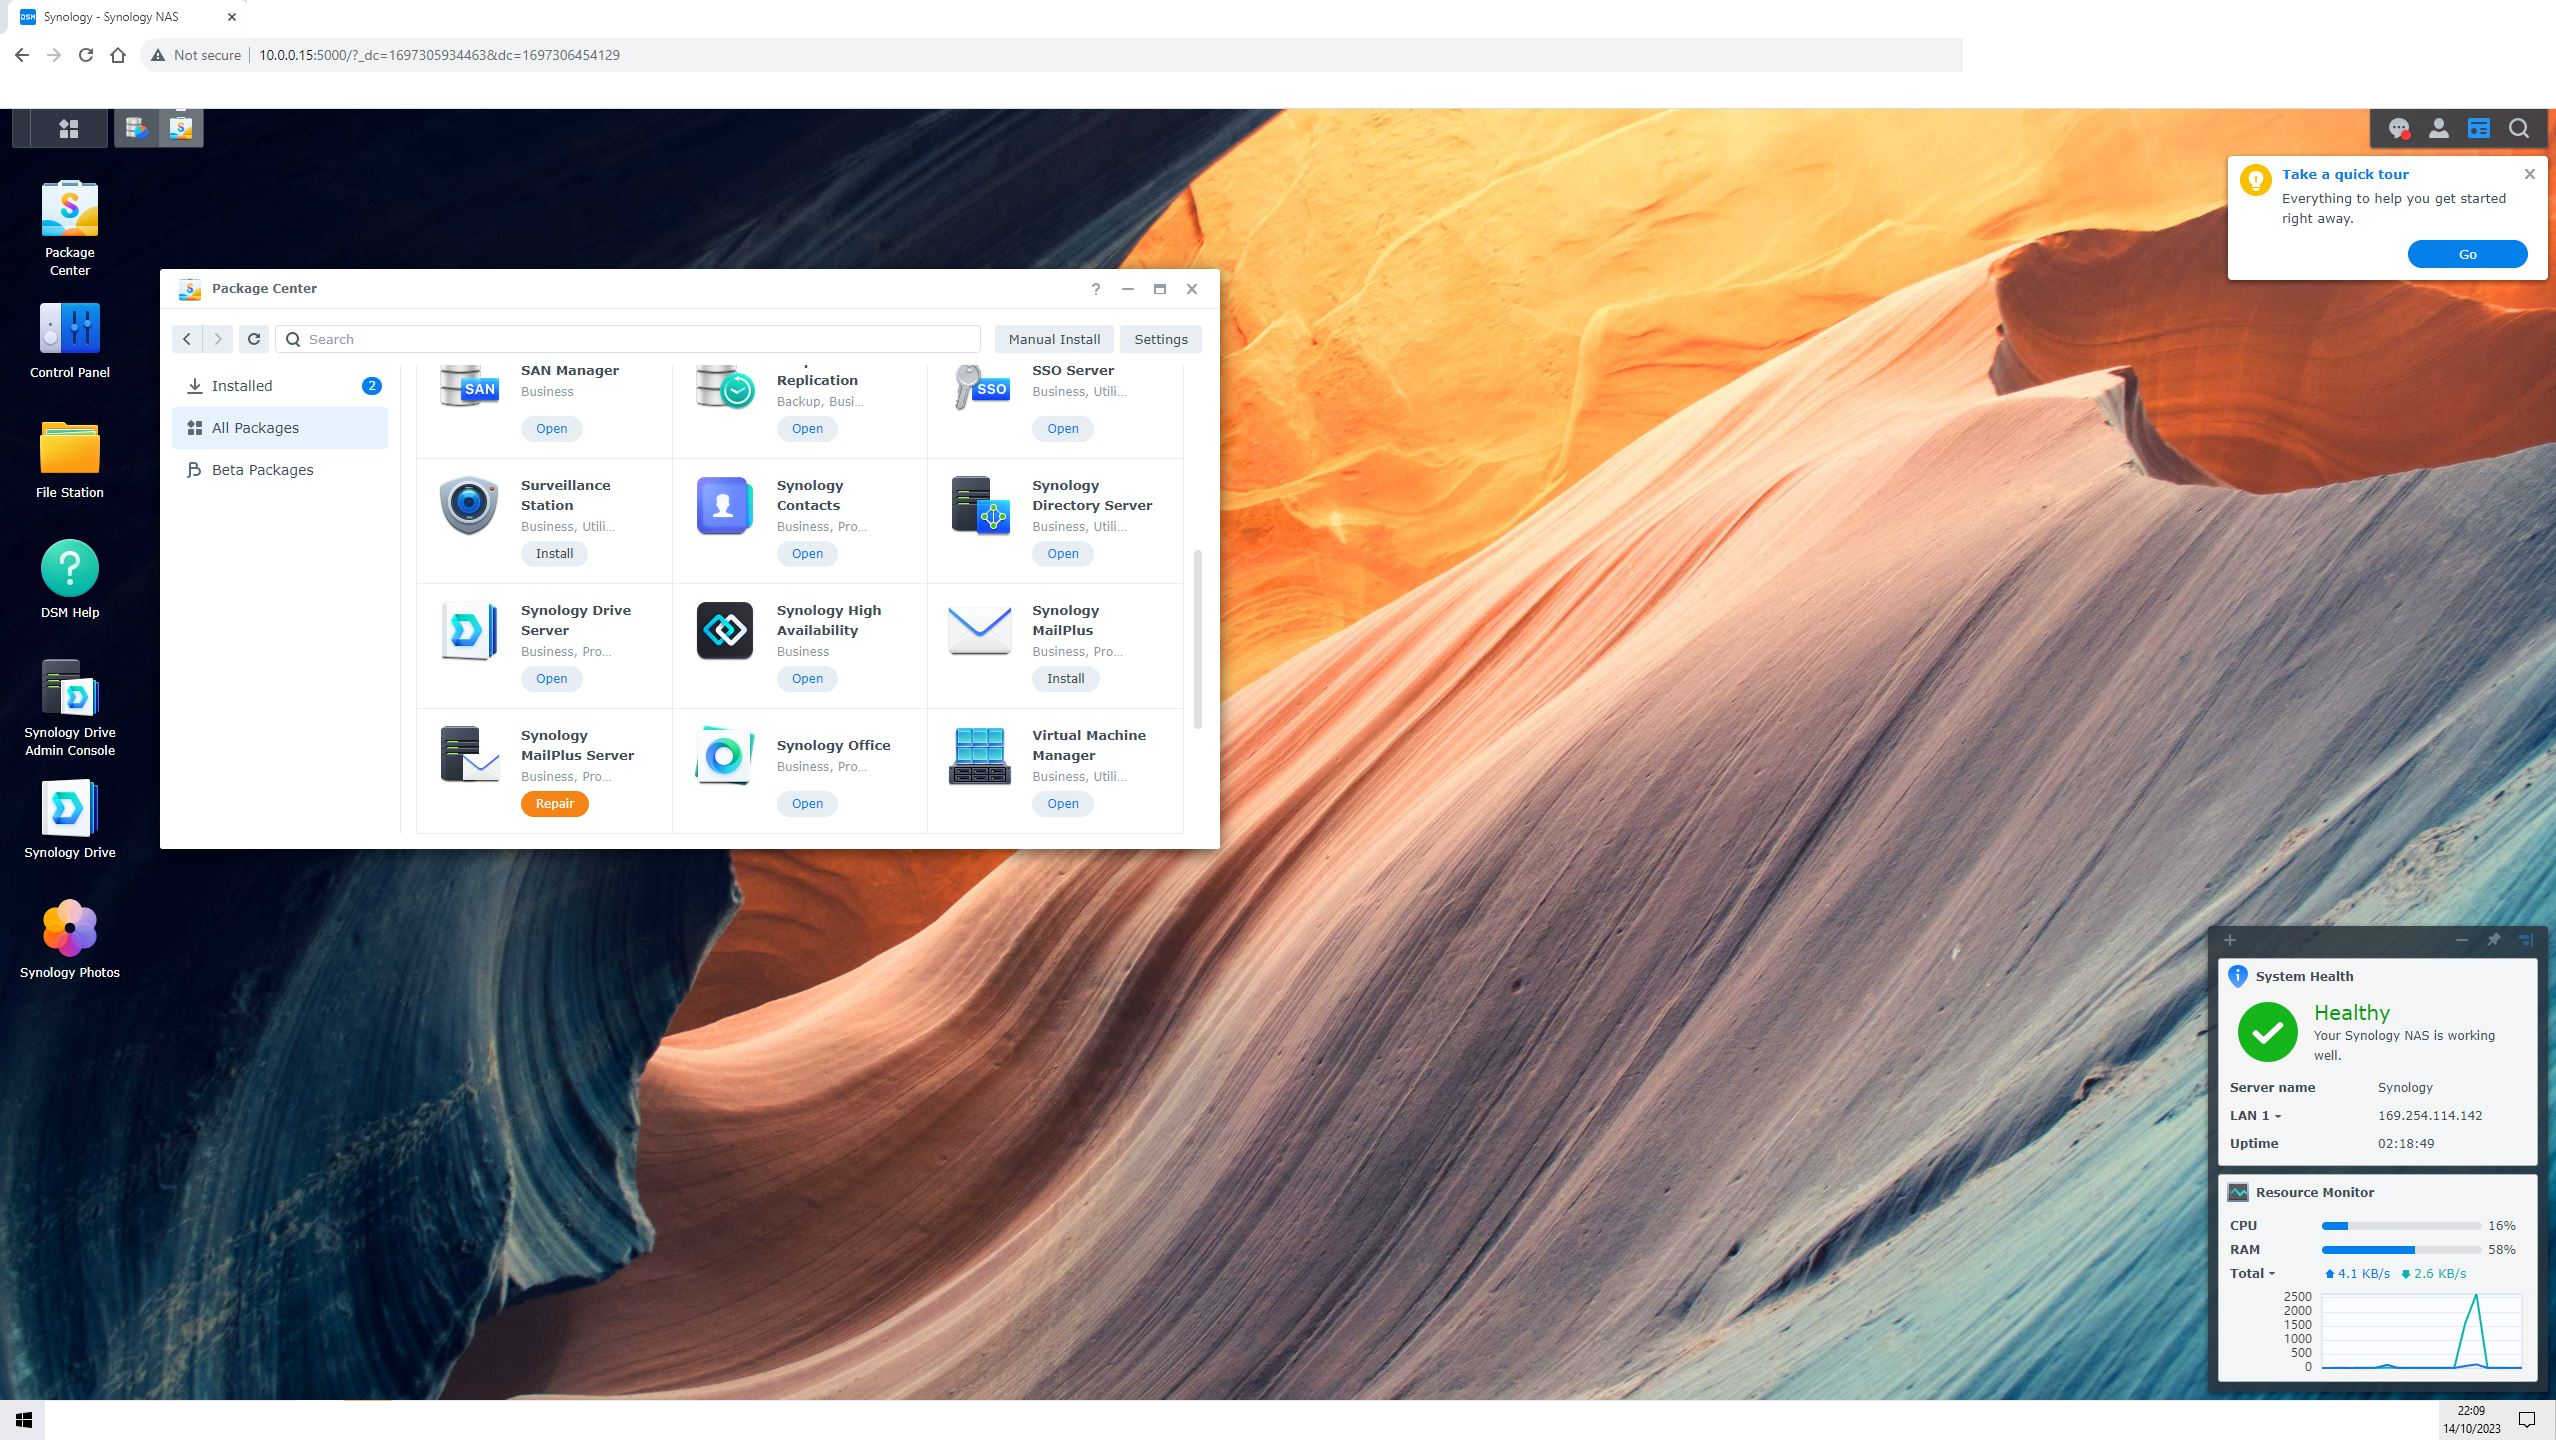Reload the browser page
The width and height of the screenshot is (2556, 1440).
point(86,55)
